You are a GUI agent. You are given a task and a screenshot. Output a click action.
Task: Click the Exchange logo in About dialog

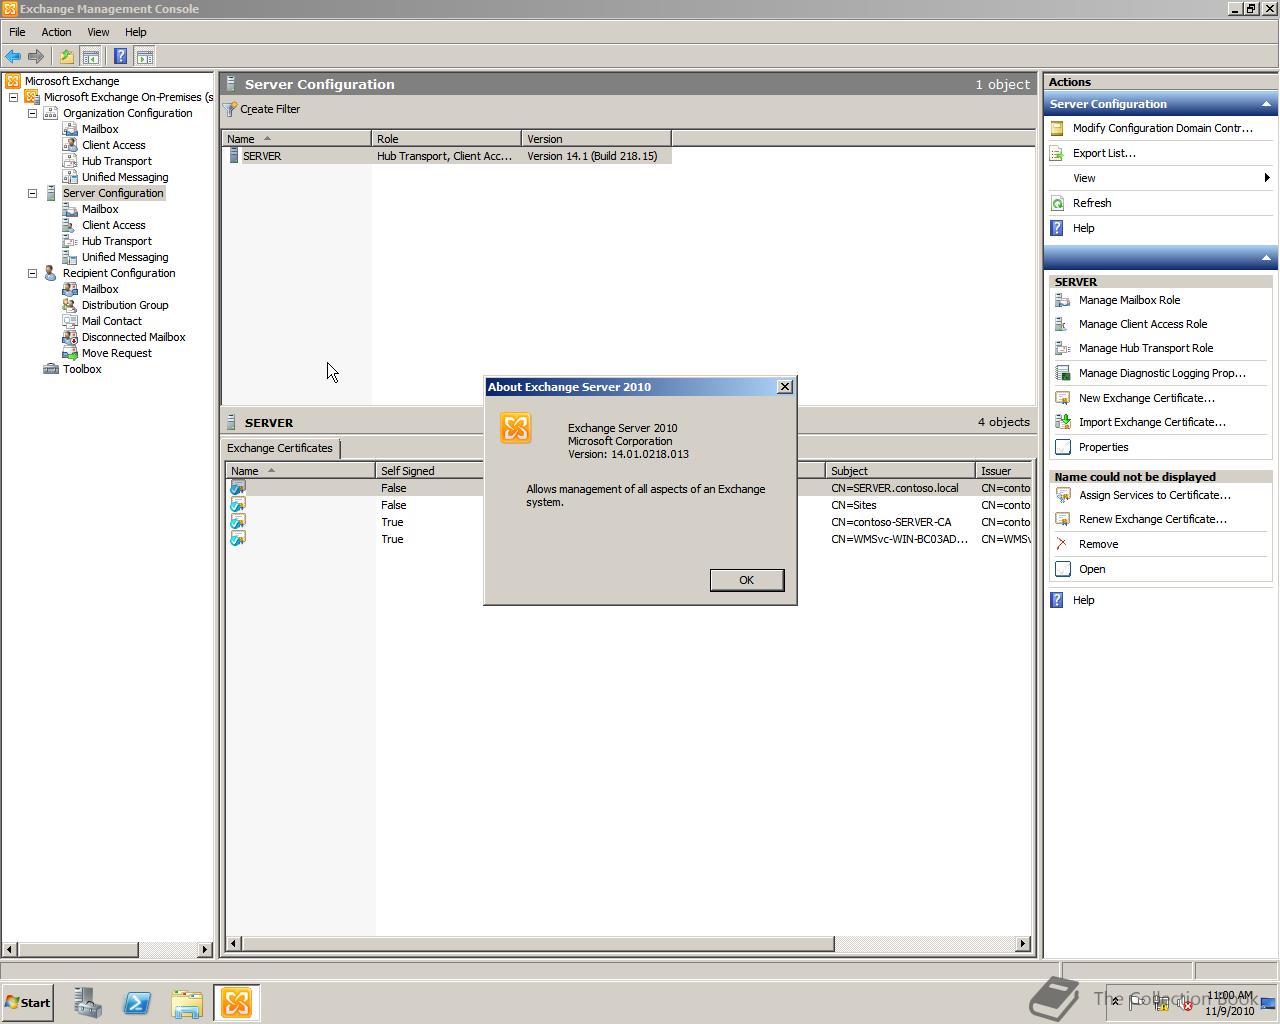(x=516, y=428)
